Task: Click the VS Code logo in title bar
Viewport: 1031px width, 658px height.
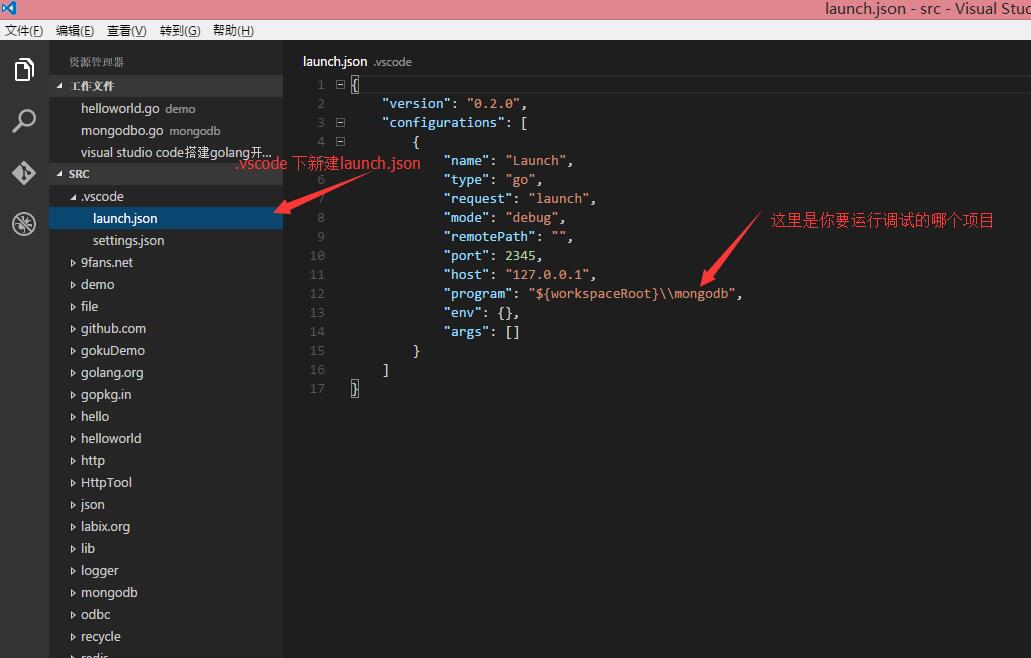Action: (9, 9)
